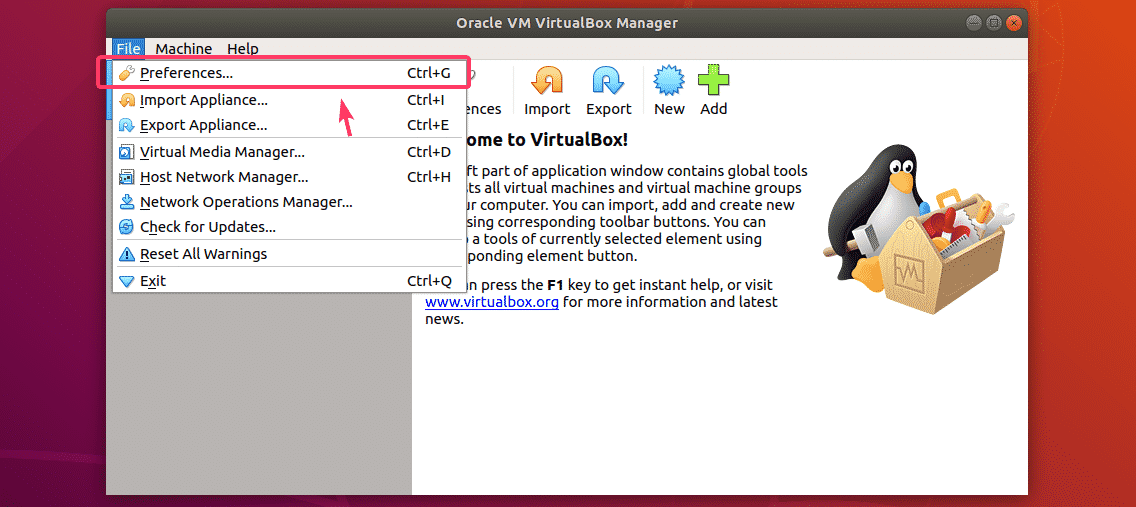This screenshot has width=1136, height=507.
Task: Open Network Operations Manager... entry
Action: pyautogui.click(x=288, y=202)
